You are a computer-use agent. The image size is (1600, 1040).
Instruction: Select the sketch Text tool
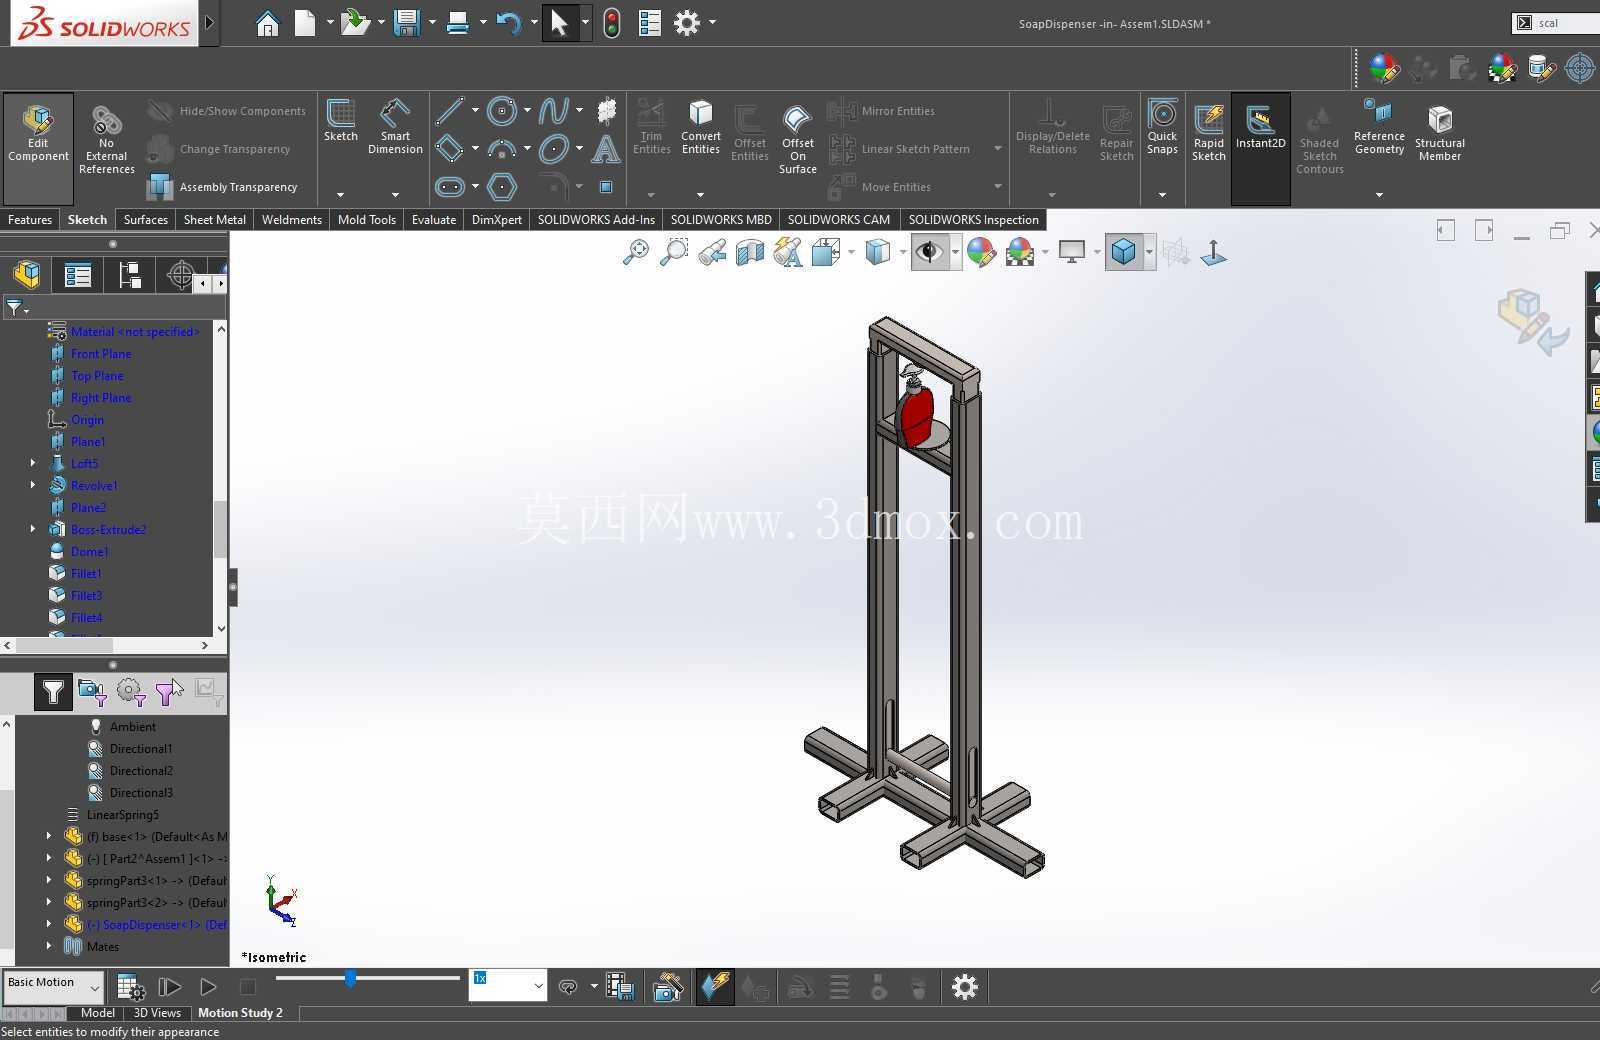tap(606, 149)
